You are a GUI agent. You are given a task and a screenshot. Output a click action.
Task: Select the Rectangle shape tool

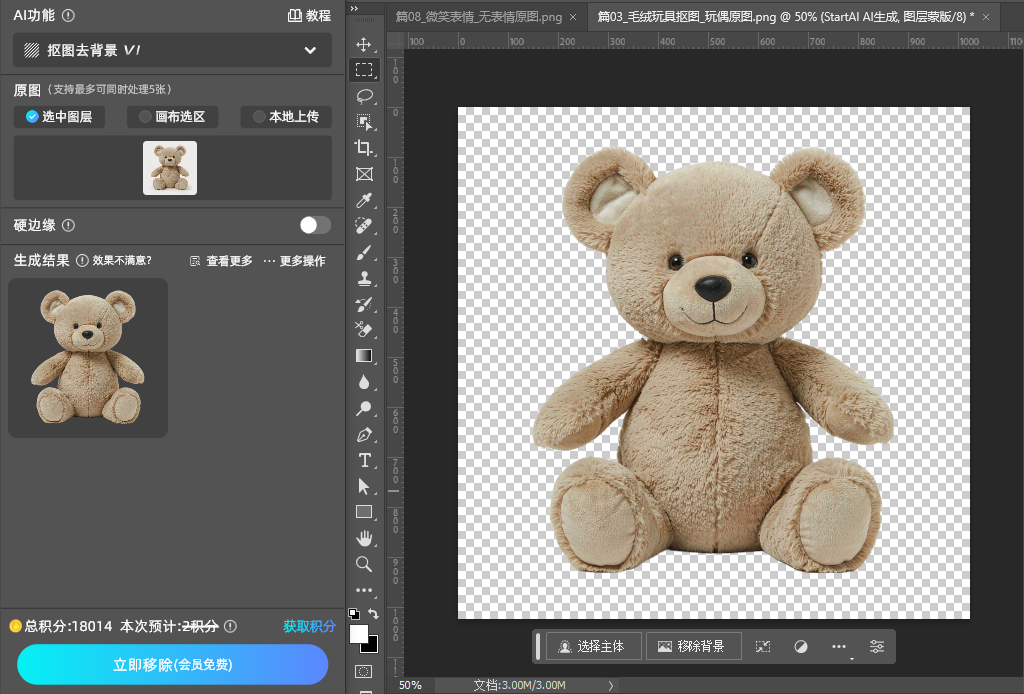point(364,513)
